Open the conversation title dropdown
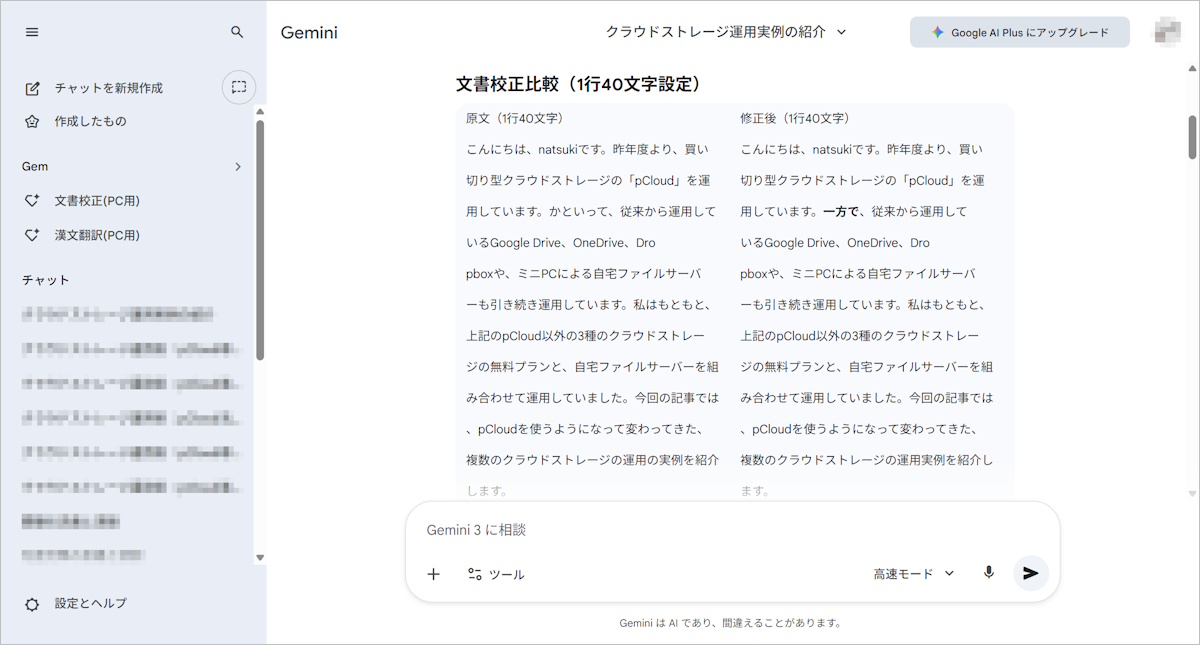Screen dimensions: 1200x645 [841, 31]
